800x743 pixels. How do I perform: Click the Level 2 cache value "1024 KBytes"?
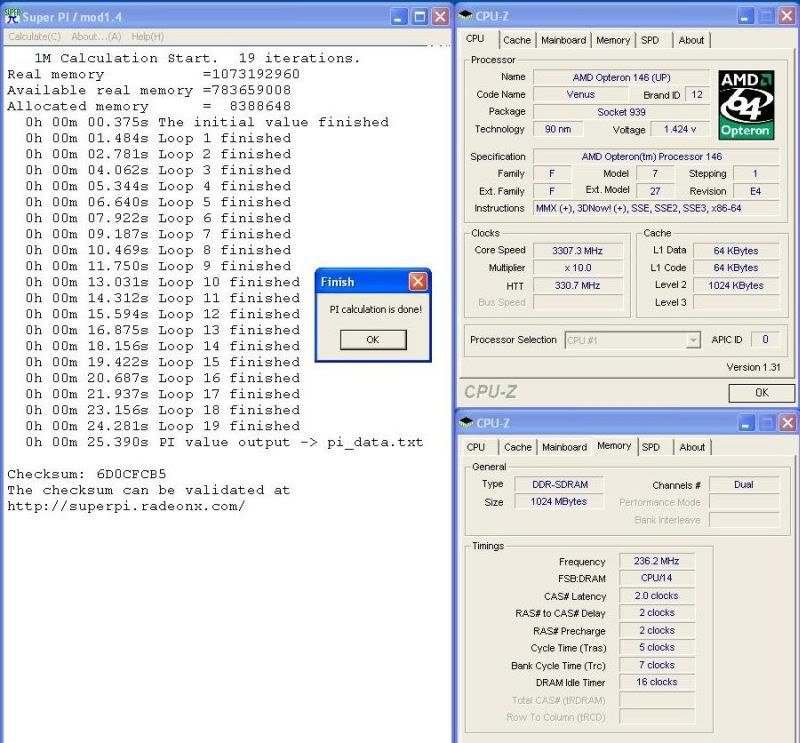pyautogui.click(x=736, y=285)
